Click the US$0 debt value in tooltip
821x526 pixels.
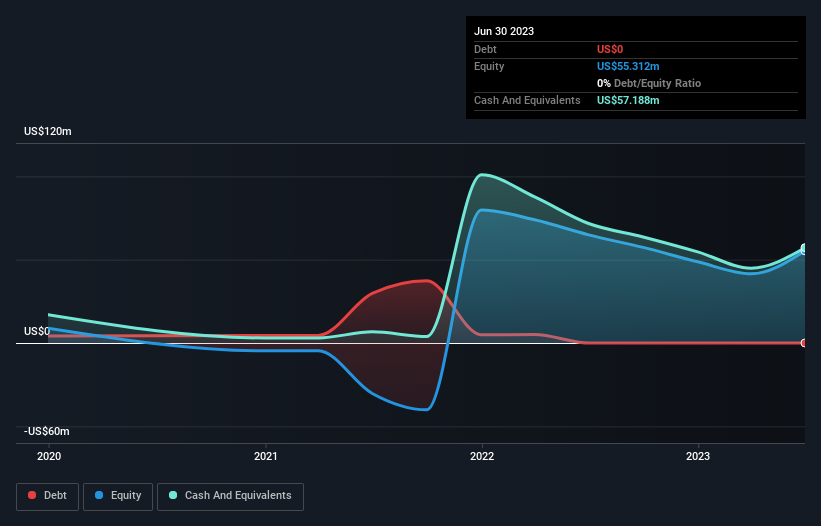[610, 49]
